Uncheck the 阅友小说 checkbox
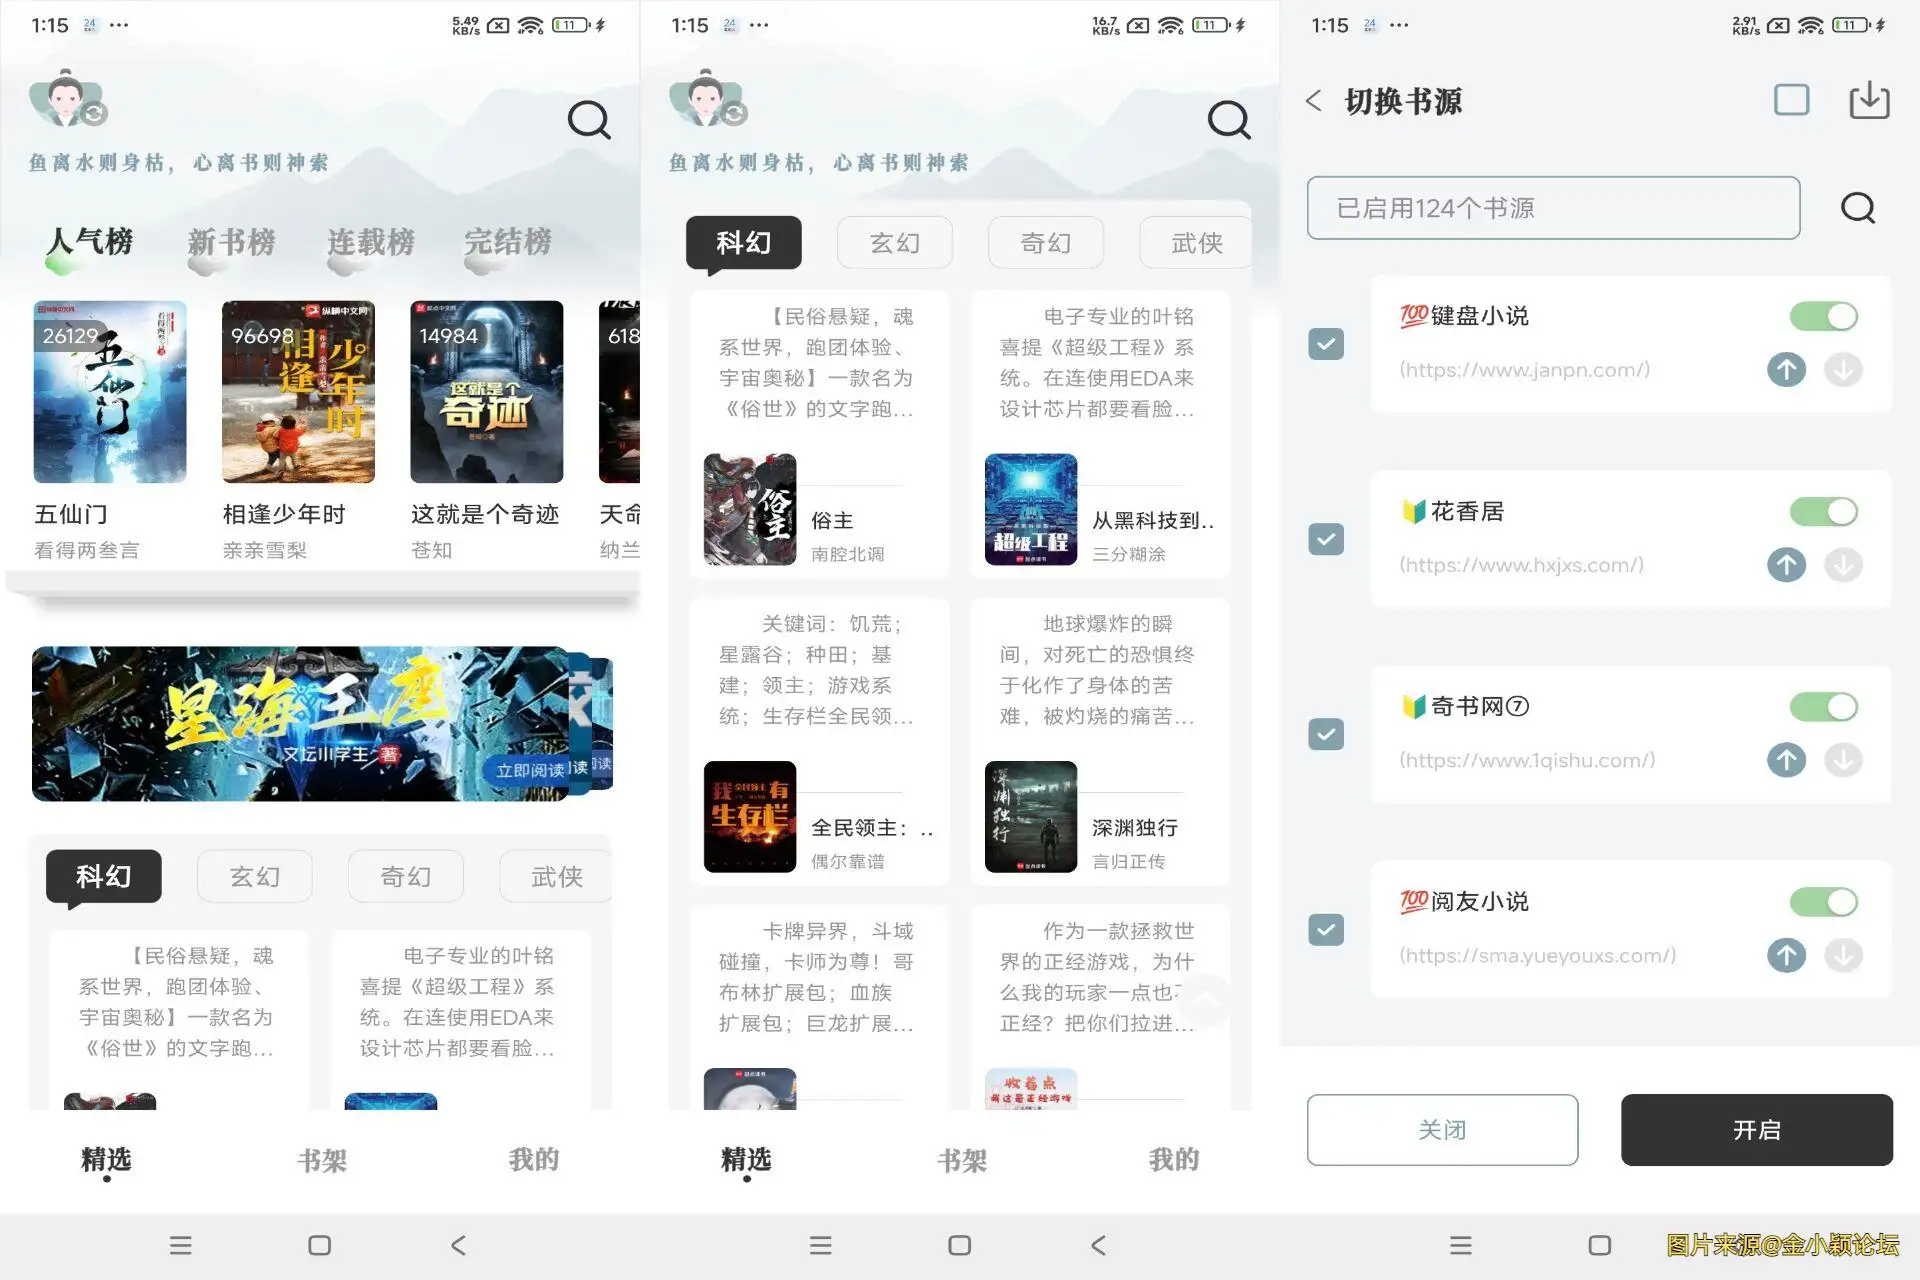Image resolution: width=1920 pixels, height=1280 pixels. pos(1326,930)
